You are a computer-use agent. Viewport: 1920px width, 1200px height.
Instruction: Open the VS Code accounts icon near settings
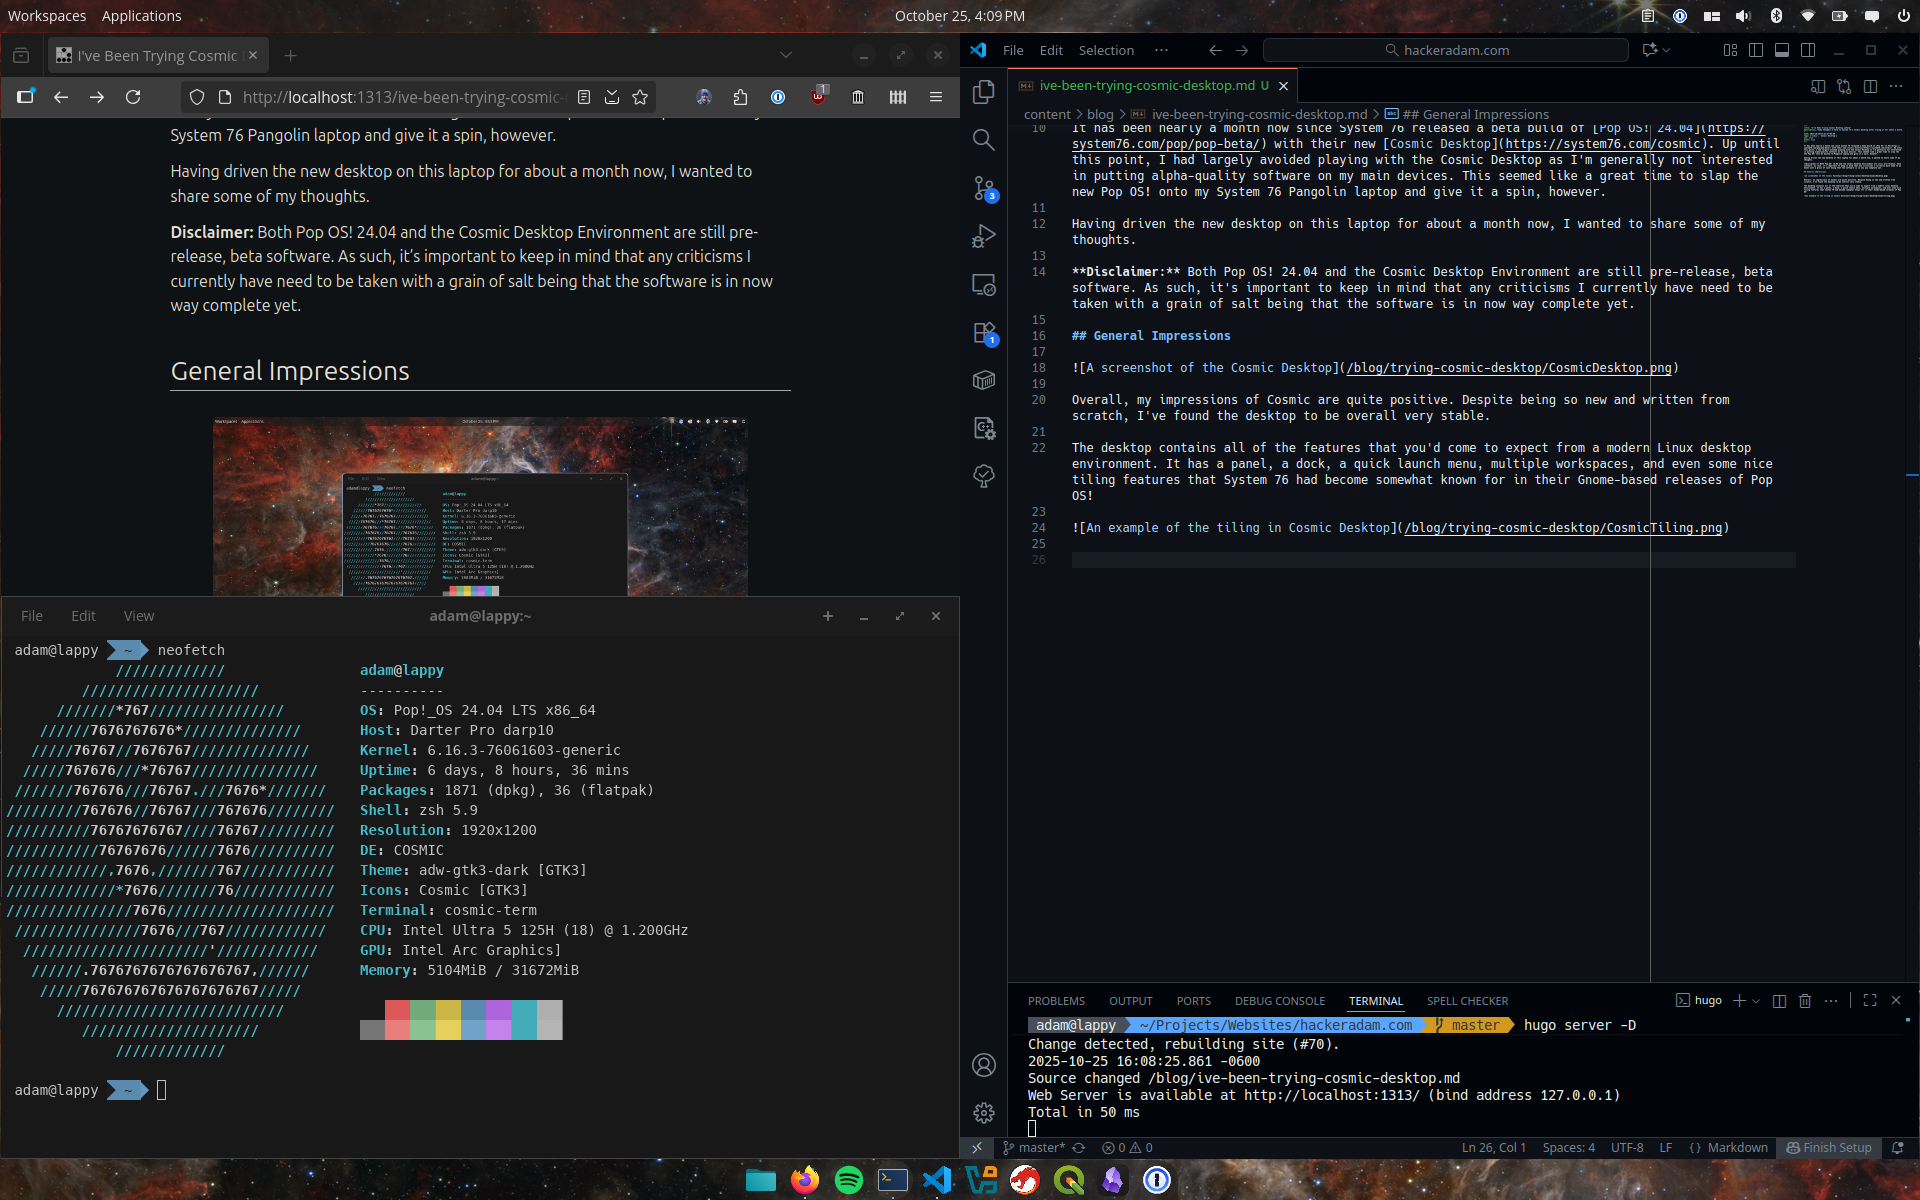click(984, 1065)
